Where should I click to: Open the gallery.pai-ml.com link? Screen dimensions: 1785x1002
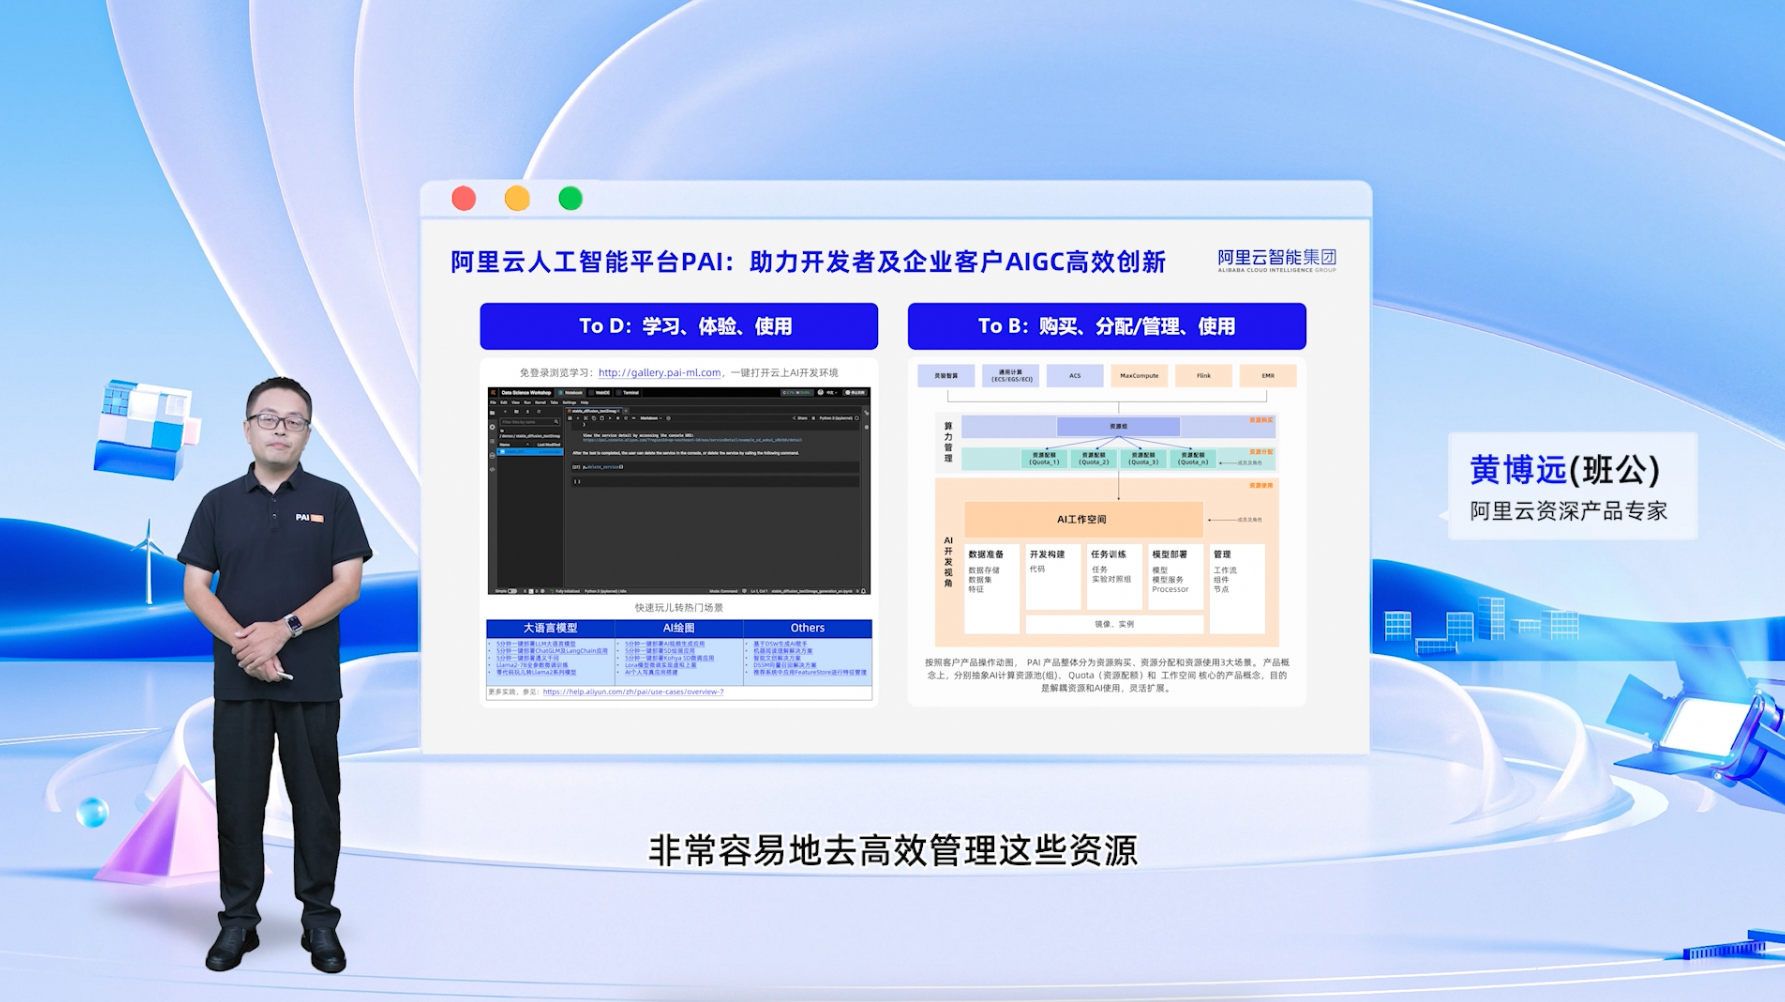[x=659, y=373]
